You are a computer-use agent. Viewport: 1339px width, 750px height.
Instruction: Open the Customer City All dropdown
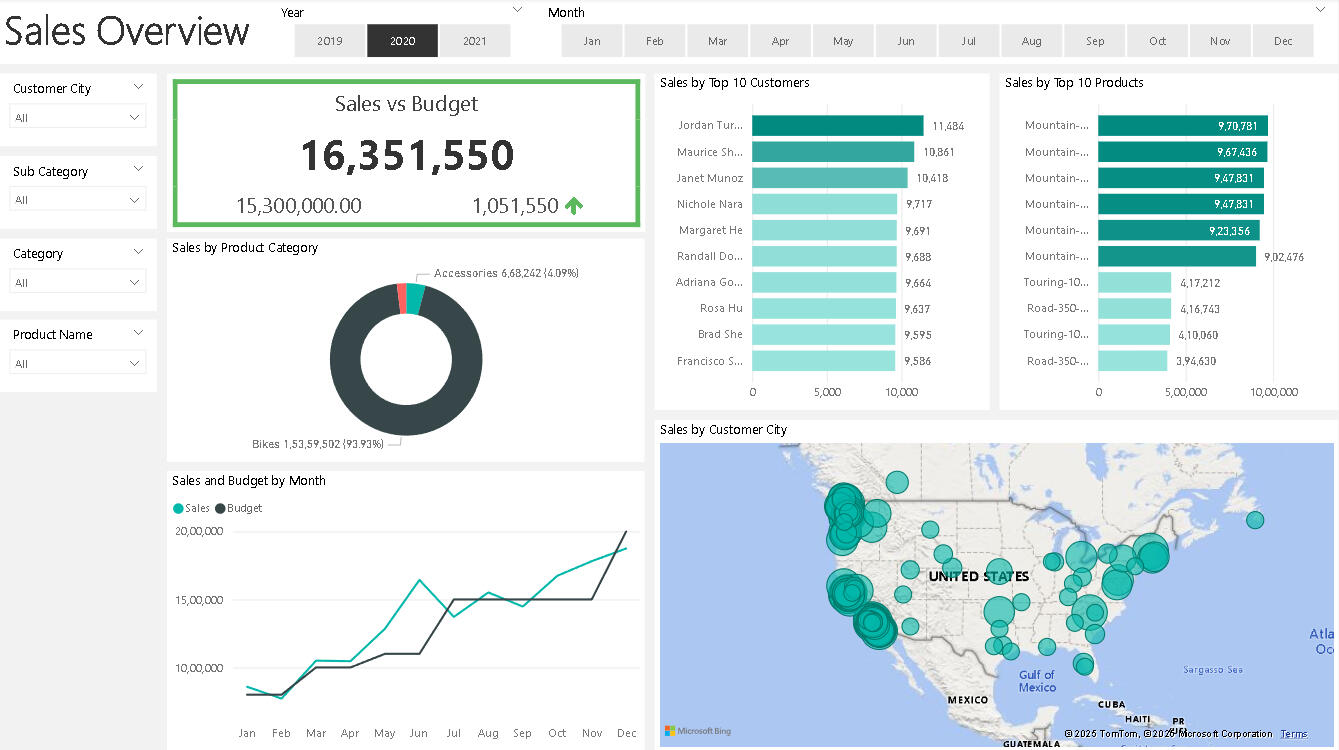(78, 117)
